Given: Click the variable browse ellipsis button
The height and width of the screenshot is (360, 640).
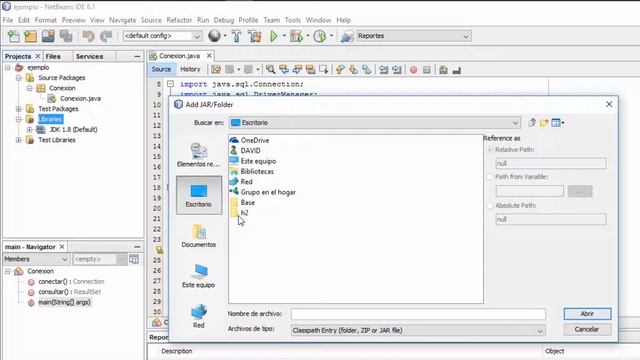Looking at the screenshot, I should [580, 191].
